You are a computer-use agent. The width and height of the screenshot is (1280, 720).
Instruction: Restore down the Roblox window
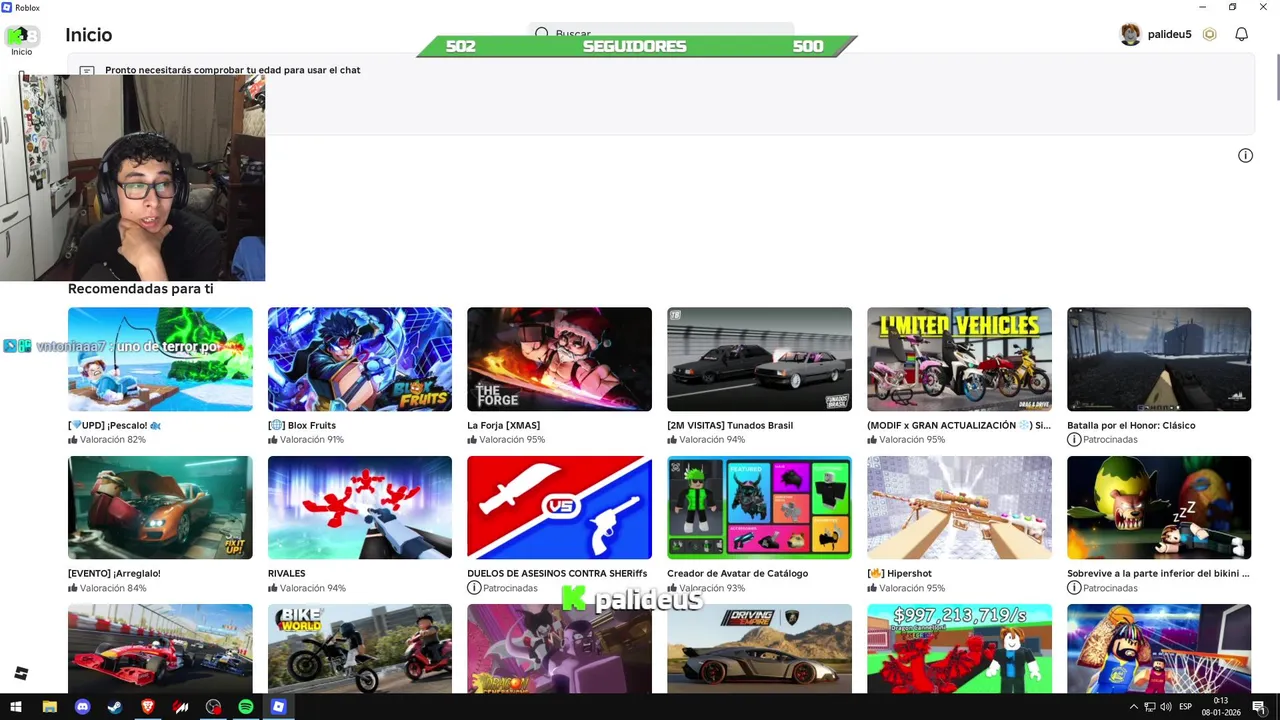pyautogui.click(x=1232, y=7)
